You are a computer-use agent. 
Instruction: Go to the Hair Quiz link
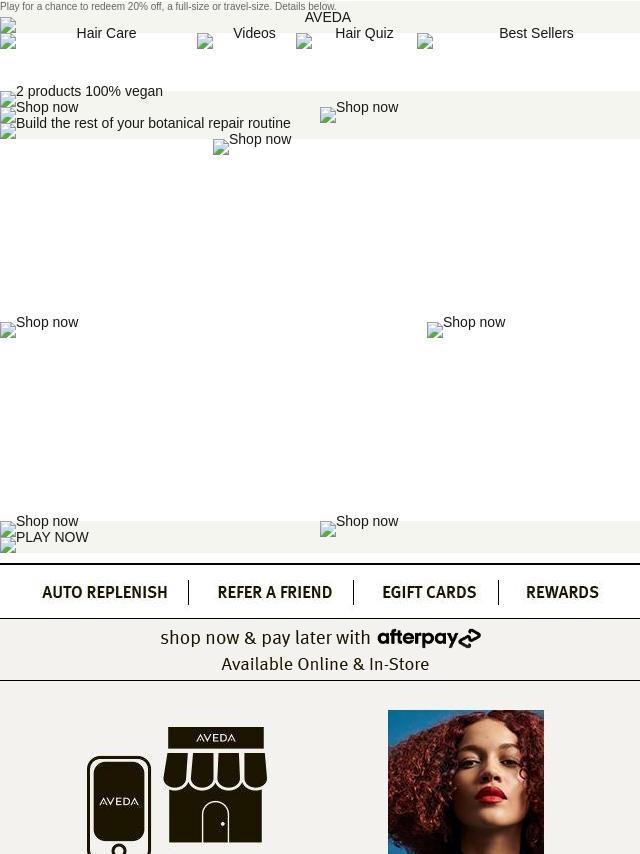(x=364, y=33)
